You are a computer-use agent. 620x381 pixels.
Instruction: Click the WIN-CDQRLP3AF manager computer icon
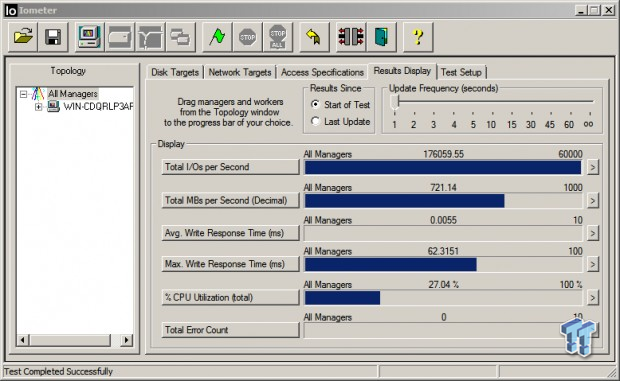click(53, 106)
